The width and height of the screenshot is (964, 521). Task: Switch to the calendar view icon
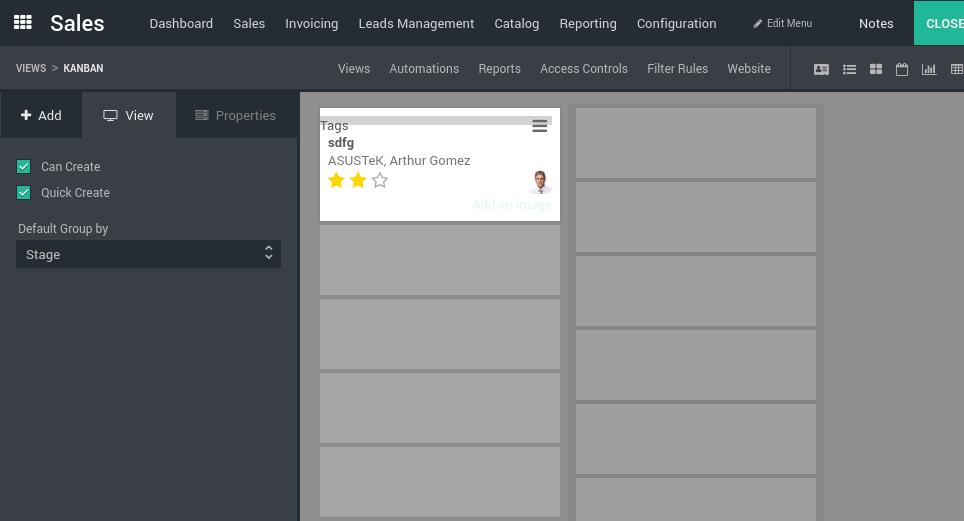tap(902, 69)
